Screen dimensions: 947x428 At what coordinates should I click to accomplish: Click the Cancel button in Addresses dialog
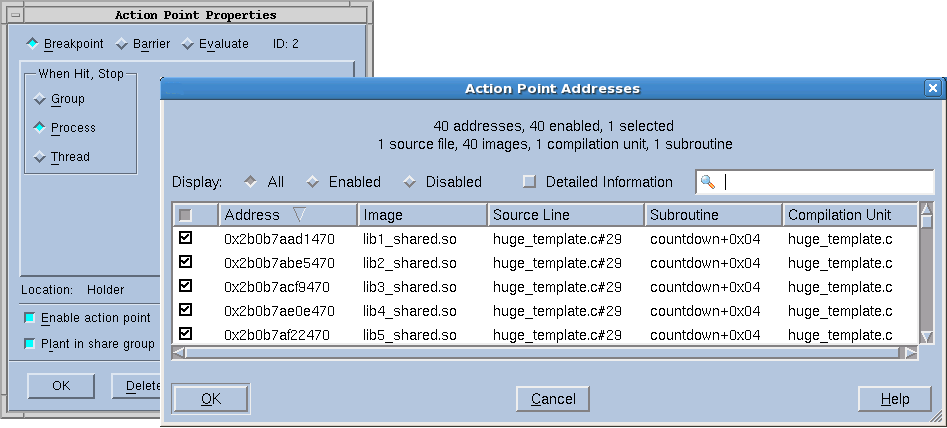553,399
